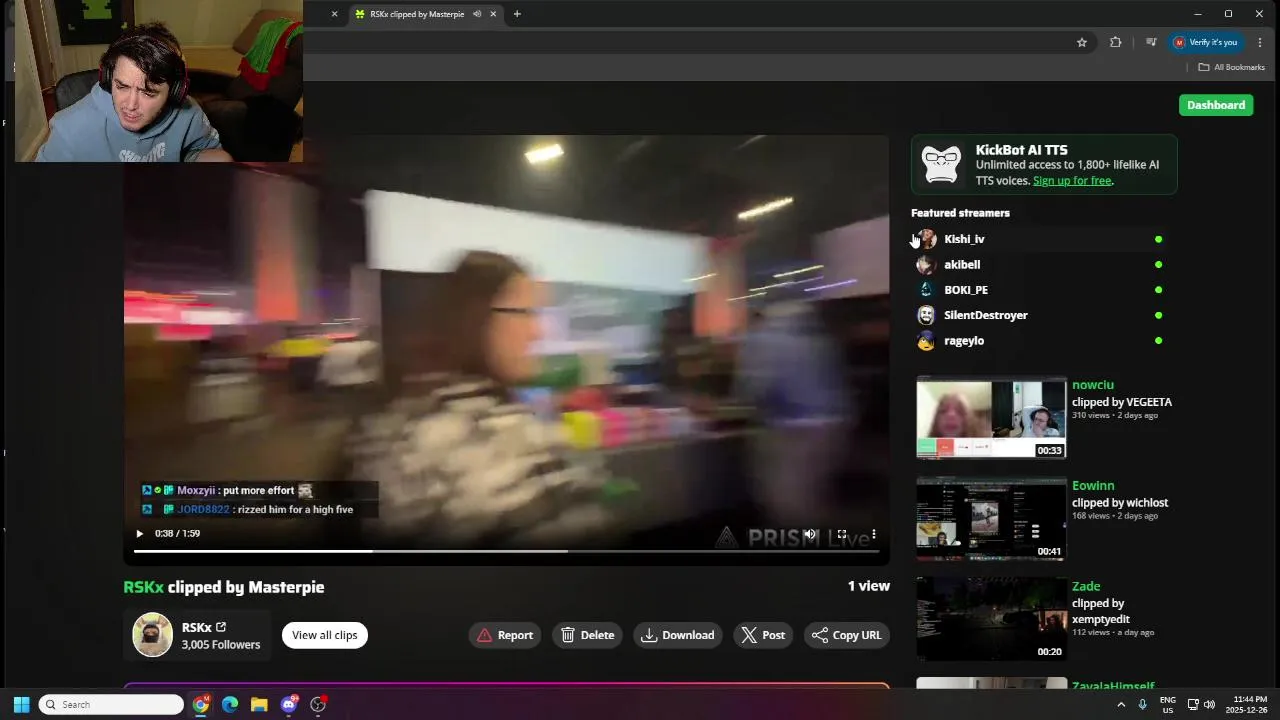Open the Dashboard
Viewport: 1280px width, 720px height.
pyautogui.click(x=1216, y=105)
